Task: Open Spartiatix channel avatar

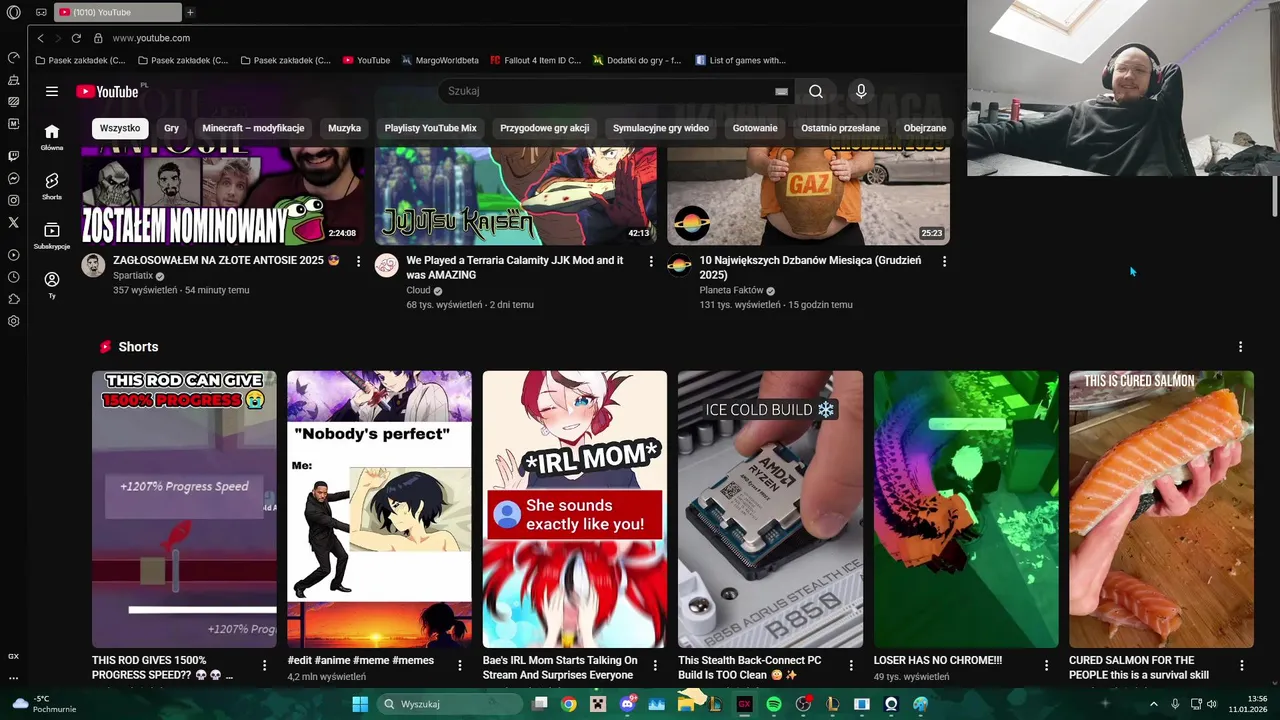Action: 93,265
